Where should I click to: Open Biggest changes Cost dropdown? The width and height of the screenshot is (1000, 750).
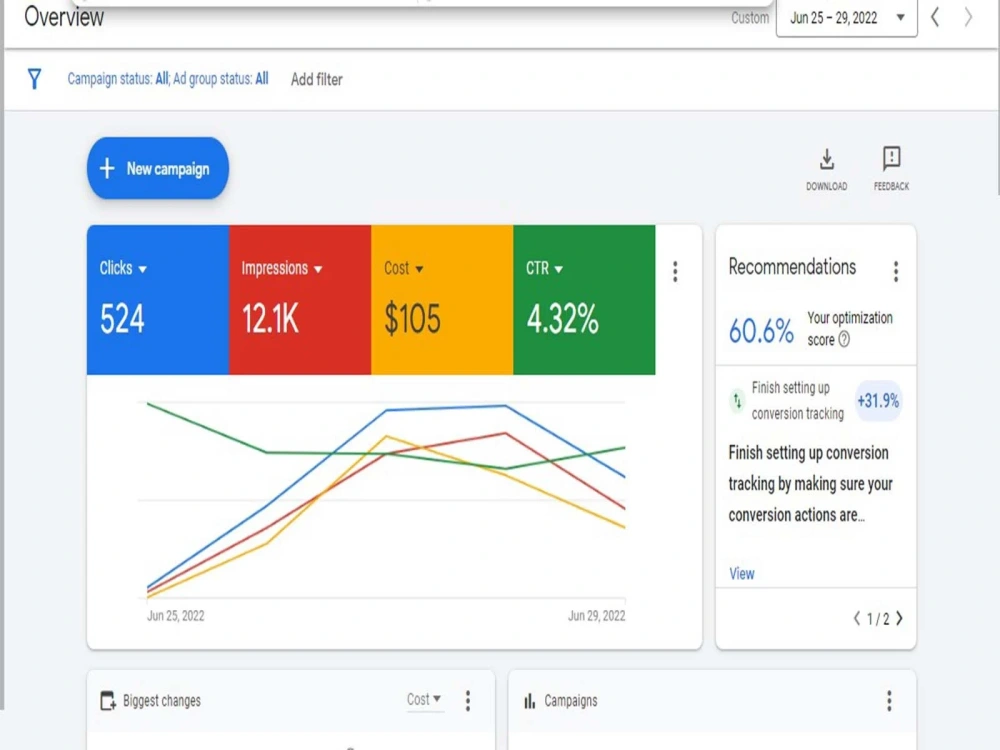(424, 700)
